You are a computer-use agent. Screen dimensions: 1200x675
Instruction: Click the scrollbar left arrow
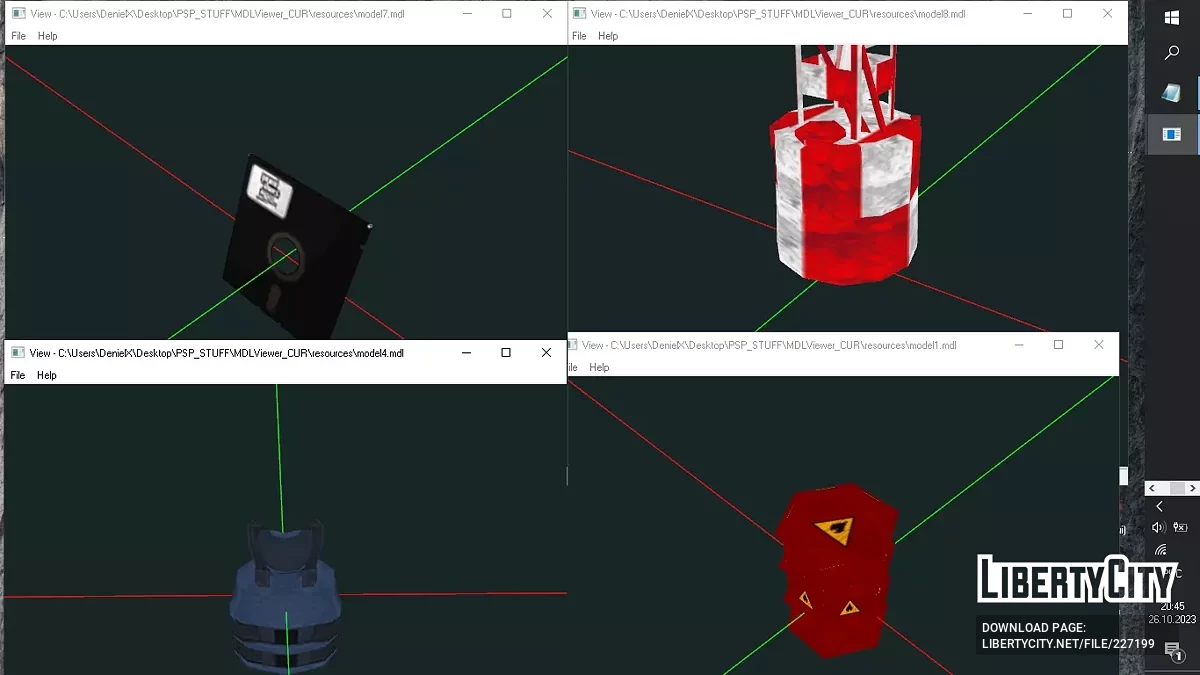point(1153,488)
